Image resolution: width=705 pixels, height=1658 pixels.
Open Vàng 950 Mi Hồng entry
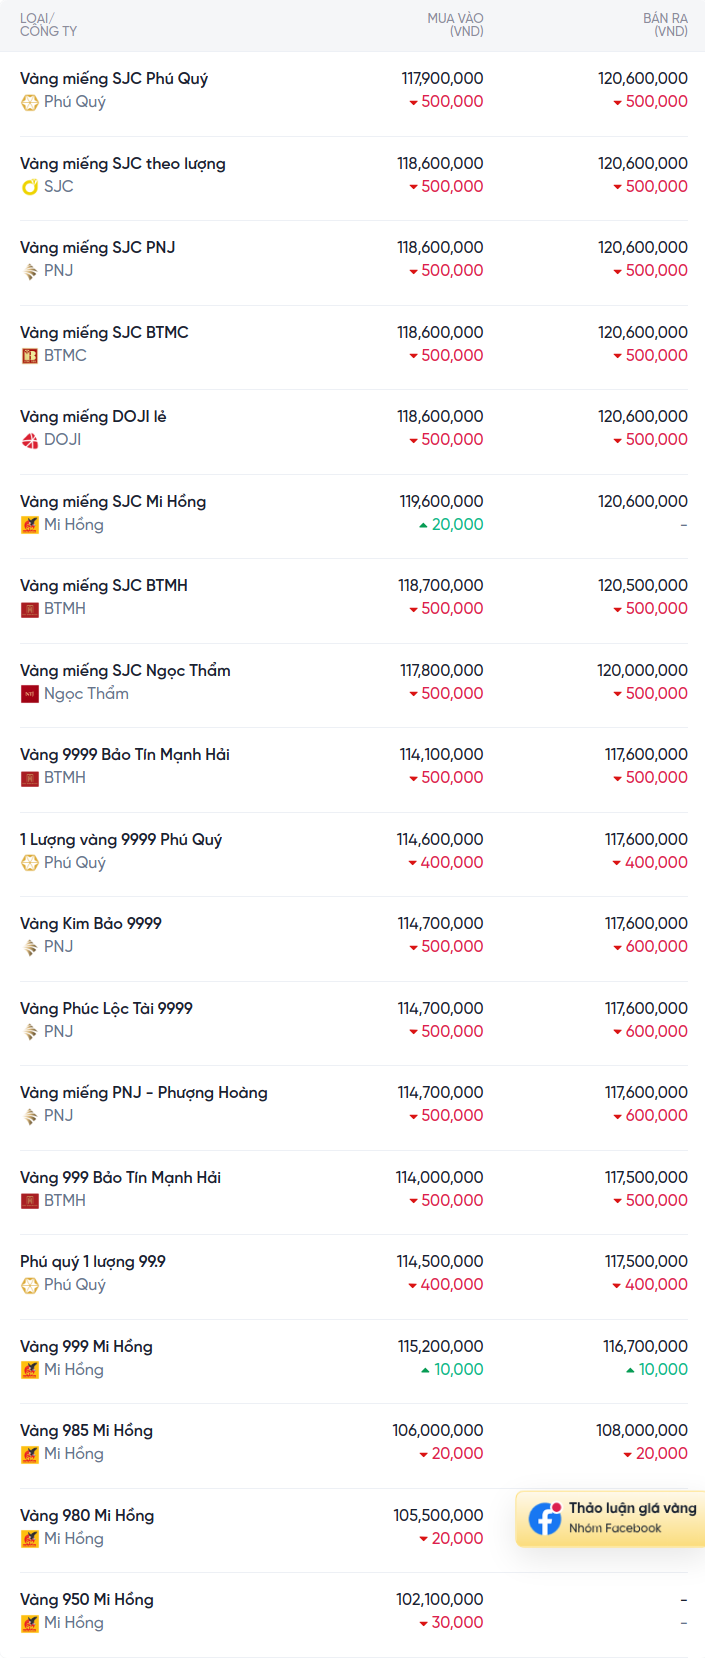pyautogui.click(x=354, y=1615)
